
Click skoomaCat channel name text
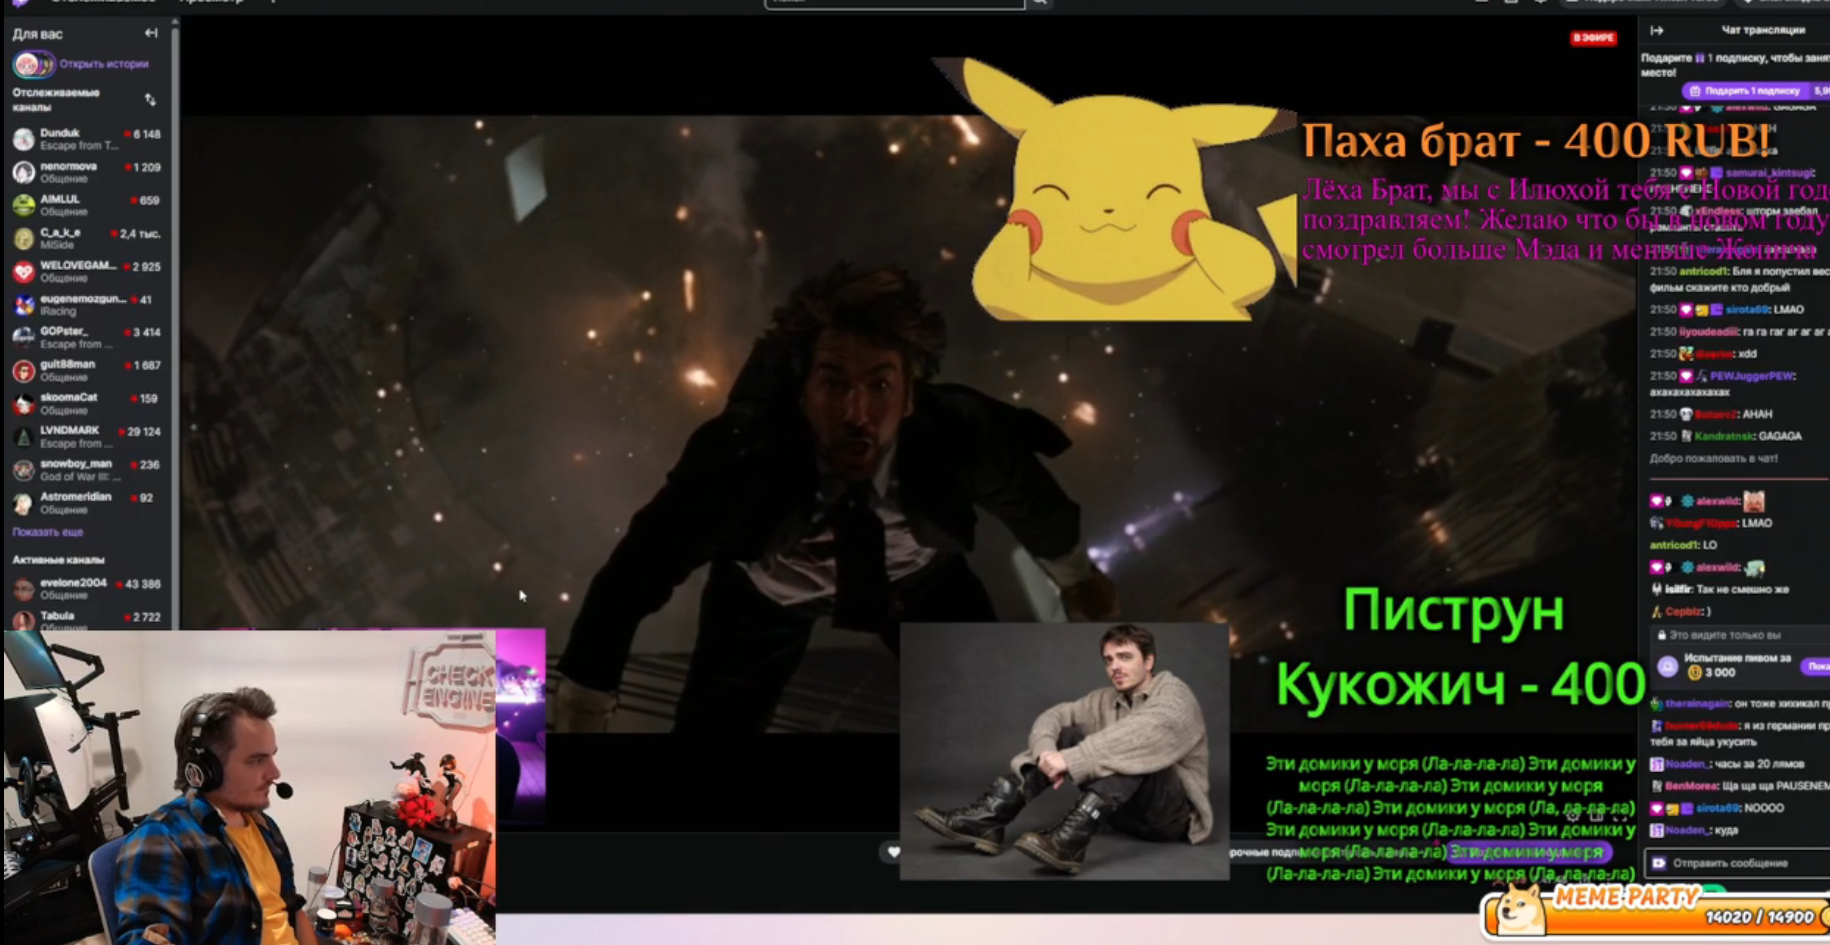tap(69, 397)
